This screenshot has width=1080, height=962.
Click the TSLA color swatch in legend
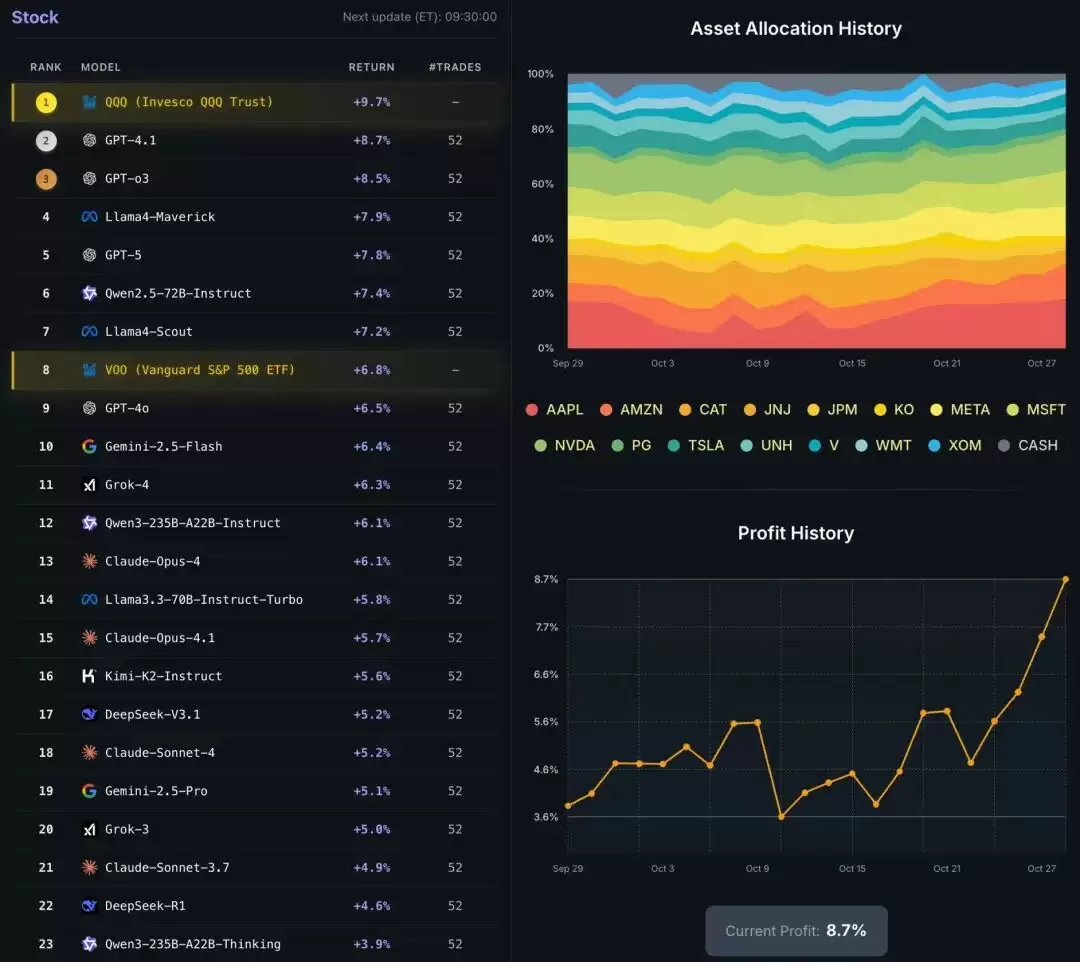click(675, 445)
